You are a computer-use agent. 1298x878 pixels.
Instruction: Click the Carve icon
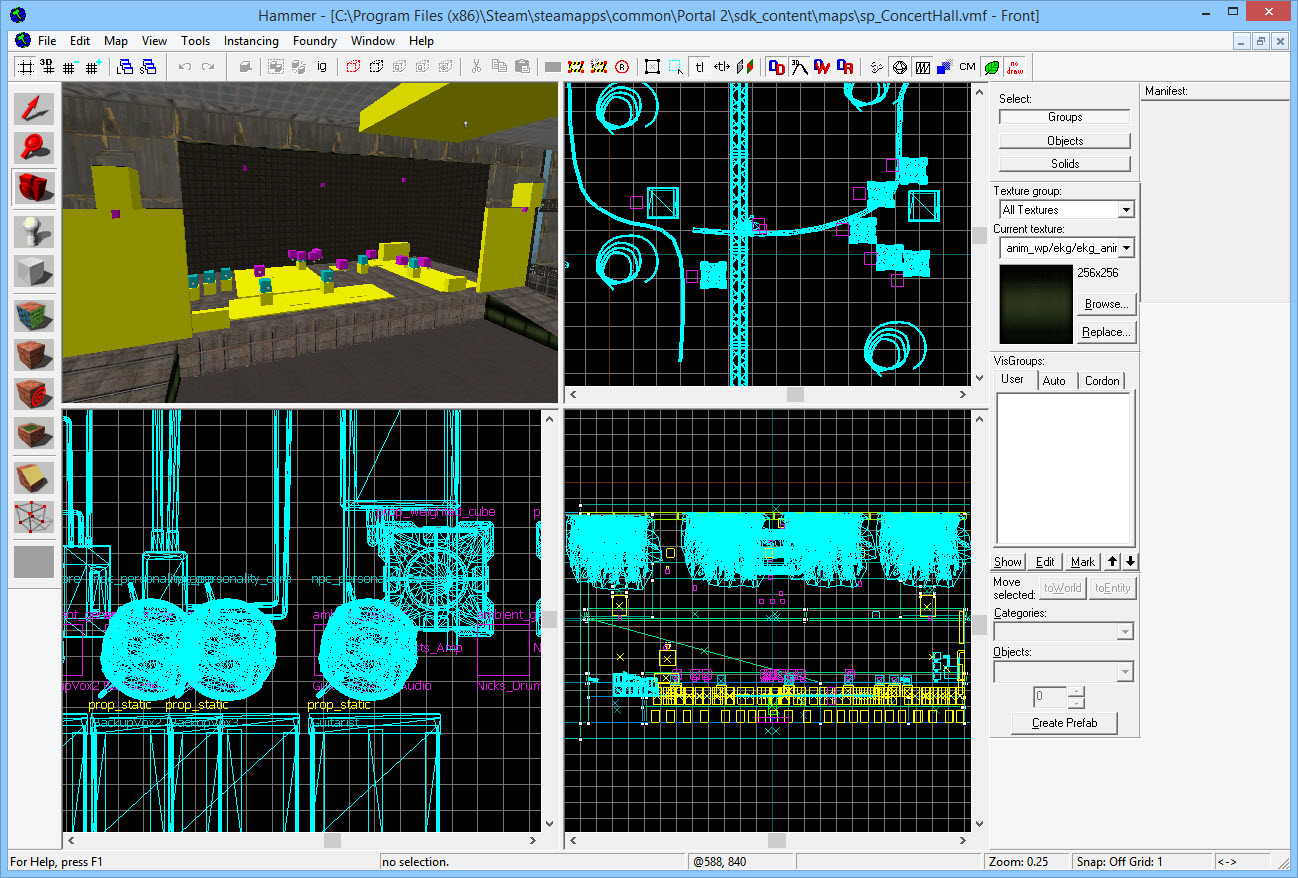point(245,67)
